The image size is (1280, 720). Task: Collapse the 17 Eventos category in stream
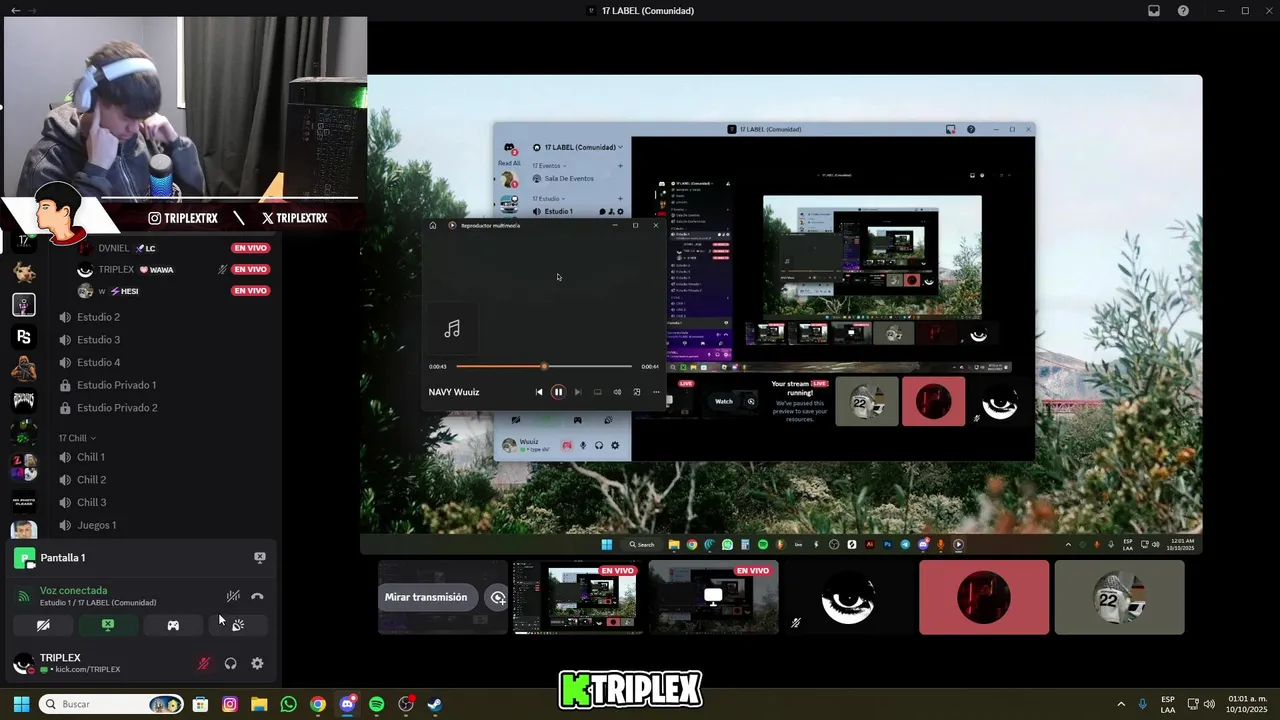pyautogui.click(x=549, y=165)
